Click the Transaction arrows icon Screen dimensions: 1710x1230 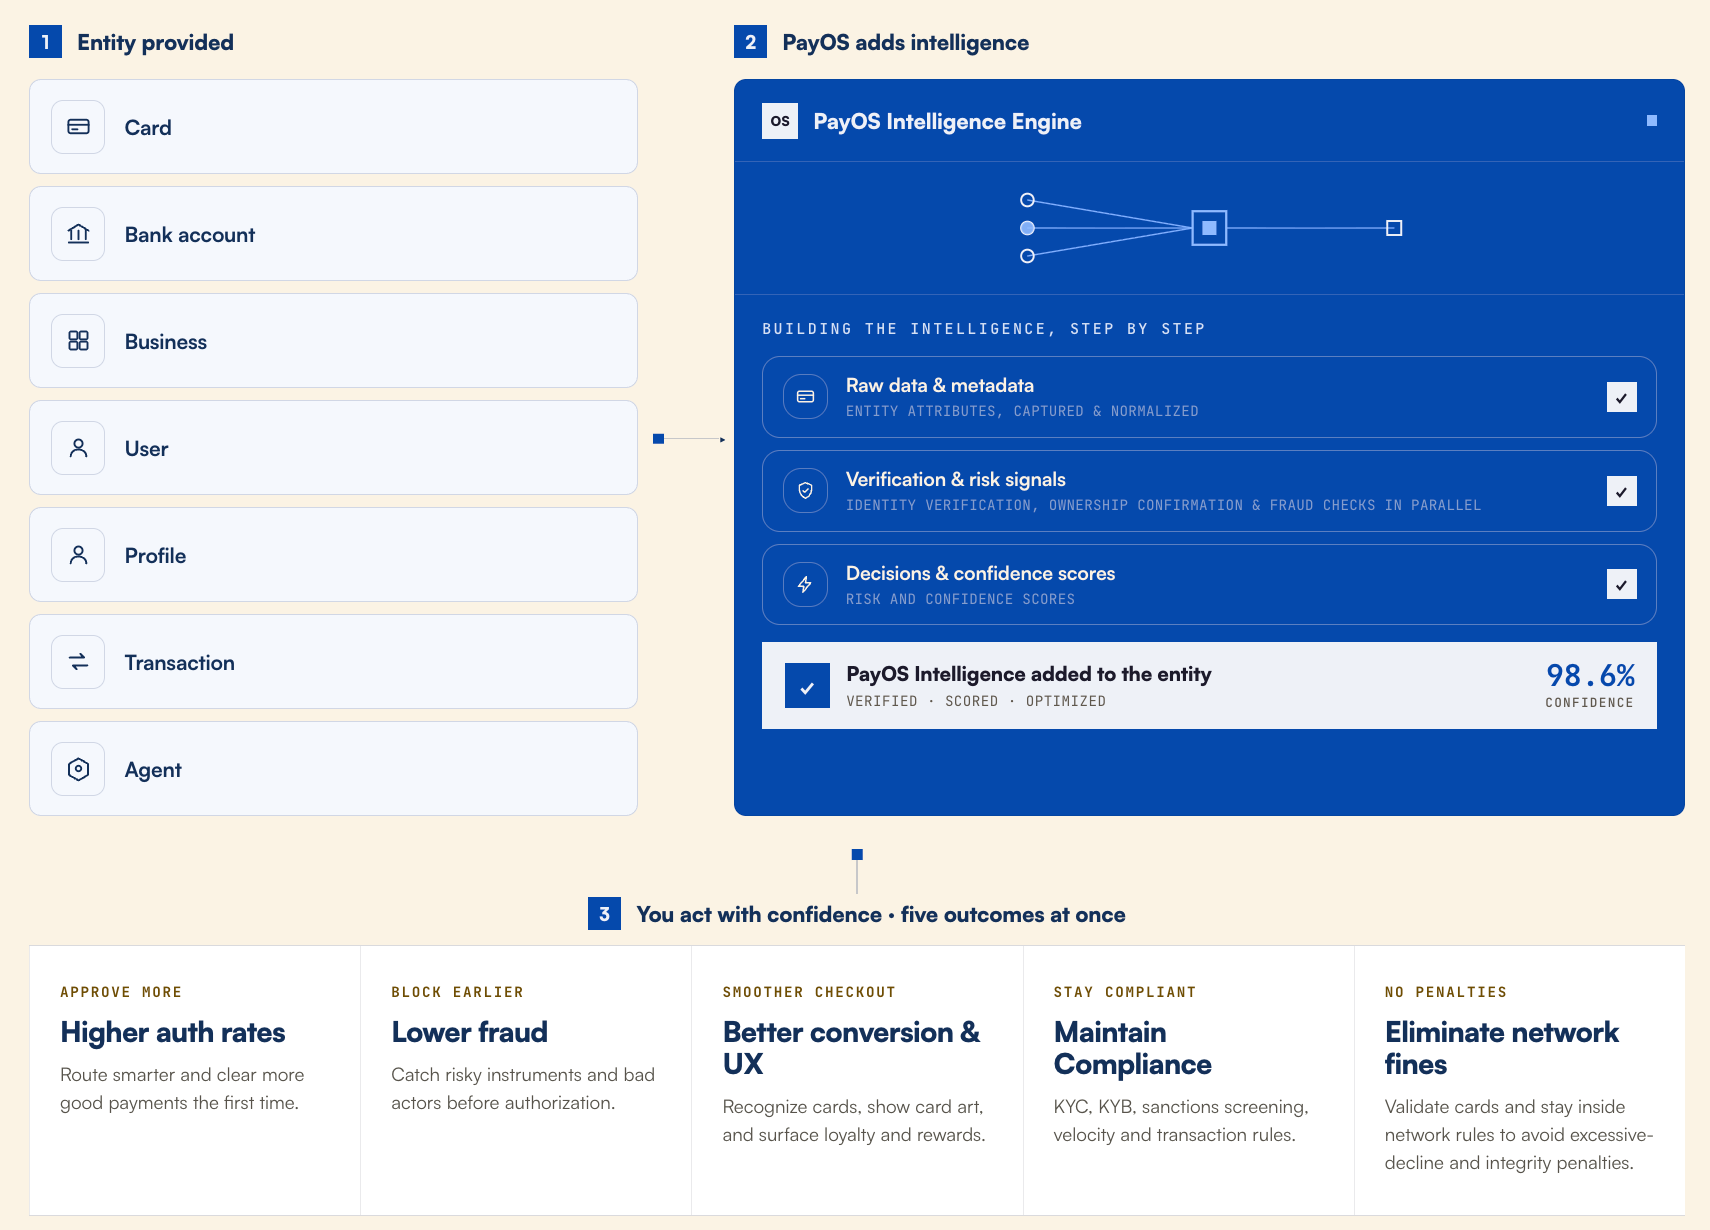tap(78, 662)
